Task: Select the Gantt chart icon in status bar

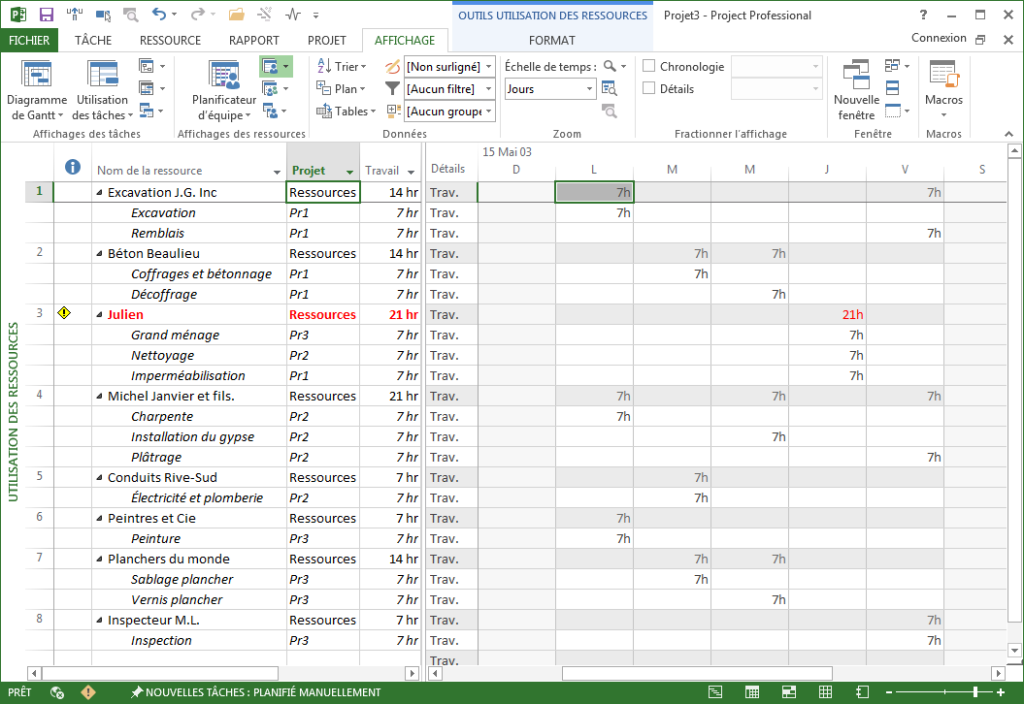Action: pyautogui.click(x=715, y=691)
